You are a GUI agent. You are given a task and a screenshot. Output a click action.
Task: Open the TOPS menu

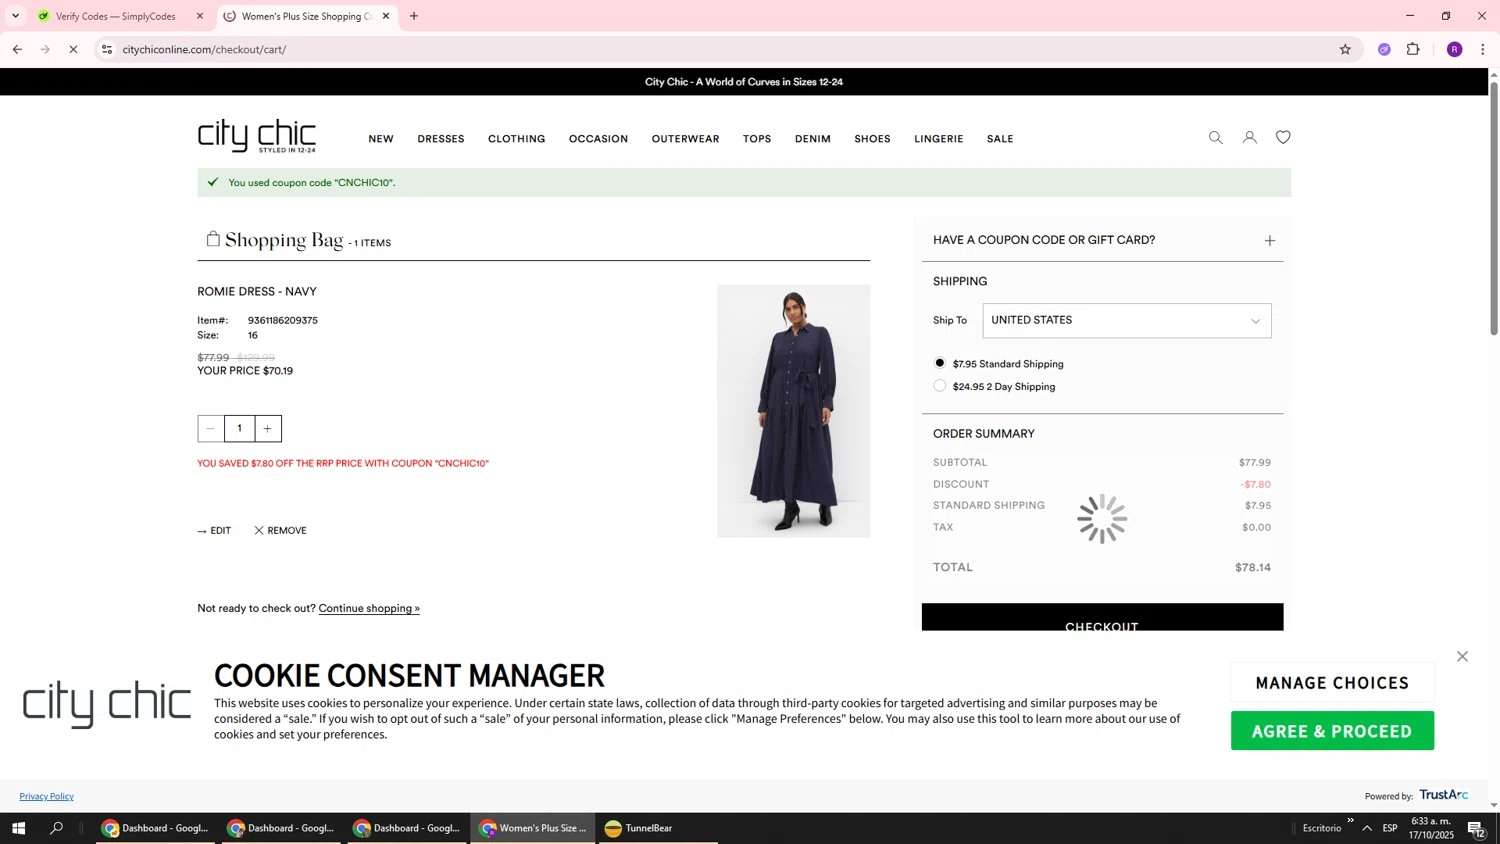point(757,139)
